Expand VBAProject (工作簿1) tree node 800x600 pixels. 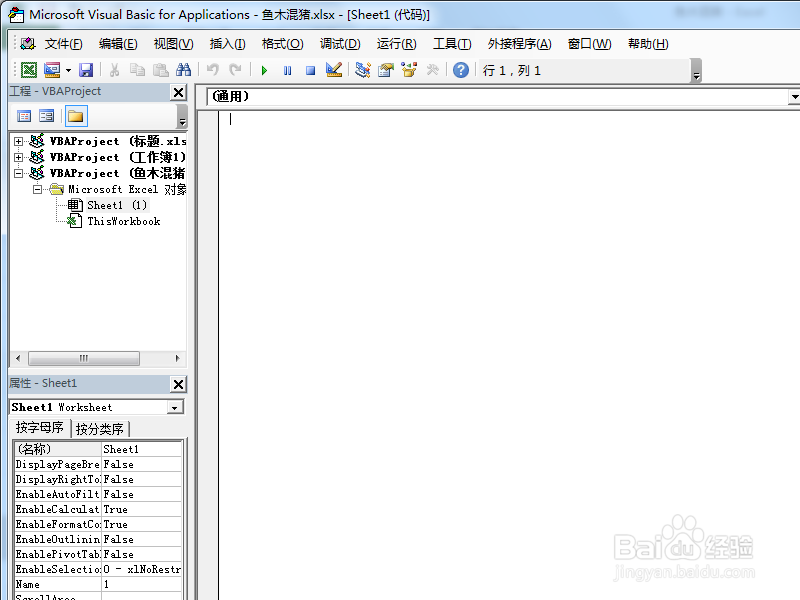tap(18, 157)
